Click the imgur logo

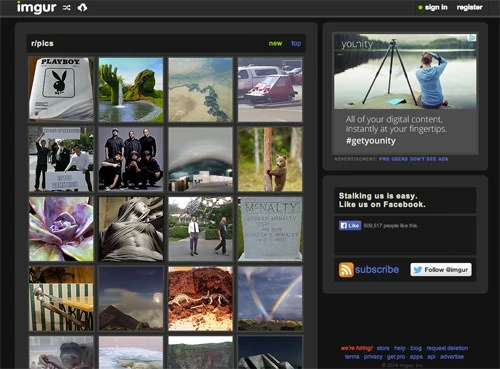(x=36, y=7)
